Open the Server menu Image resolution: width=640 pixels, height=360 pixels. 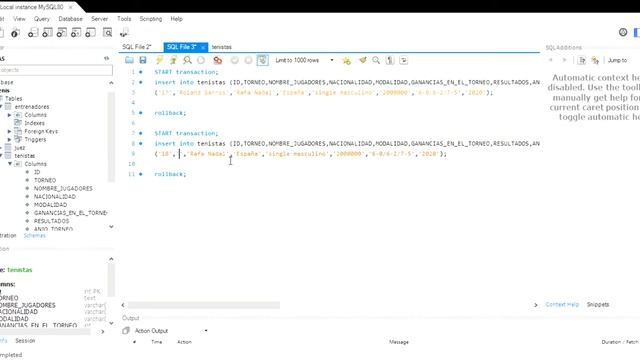point(100,19)
